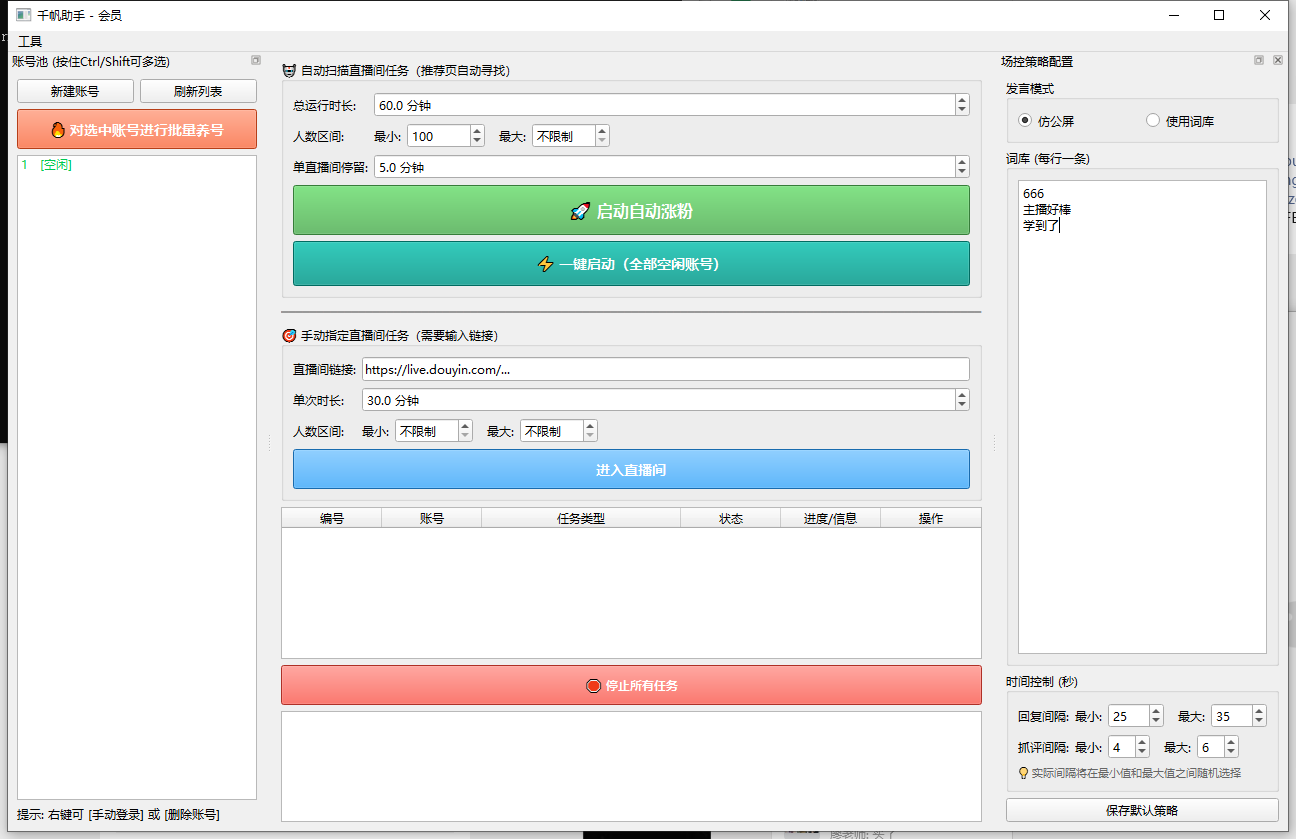Click 对选中账号进行批量养号 fire button

137,130
